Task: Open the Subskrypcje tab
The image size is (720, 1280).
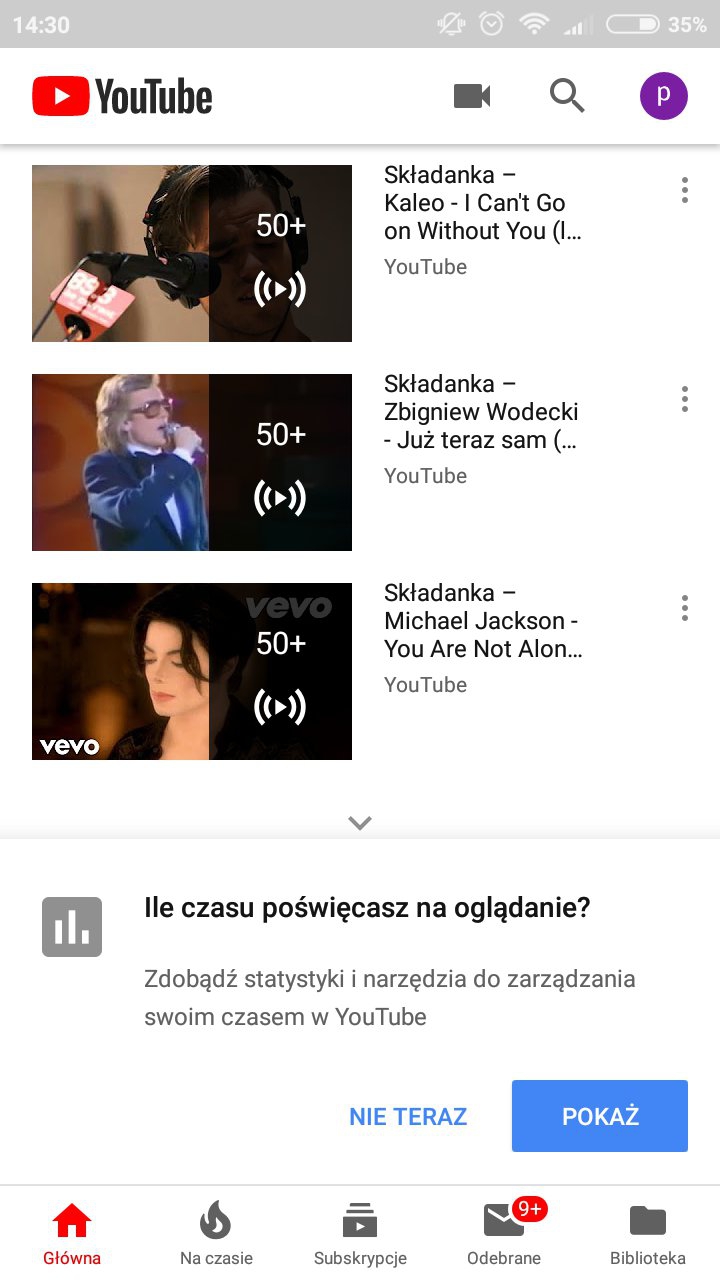Action: tap(360, 1233)
